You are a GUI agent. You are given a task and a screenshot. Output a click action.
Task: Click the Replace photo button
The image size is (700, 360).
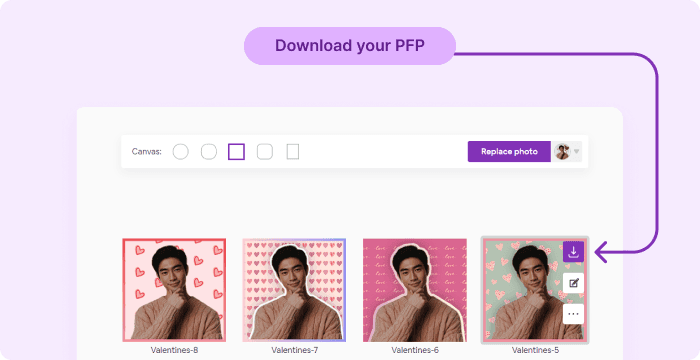509,151
